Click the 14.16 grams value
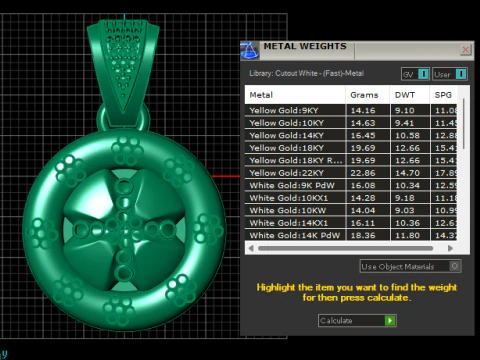 click(363, 111)
